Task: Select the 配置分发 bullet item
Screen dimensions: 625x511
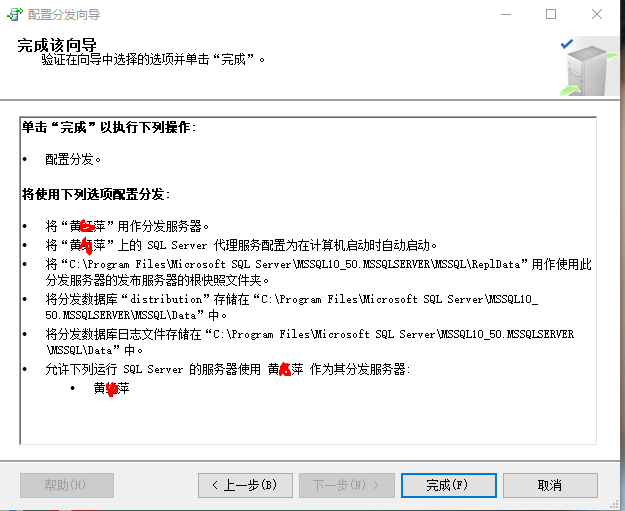Action: (73, 159)
